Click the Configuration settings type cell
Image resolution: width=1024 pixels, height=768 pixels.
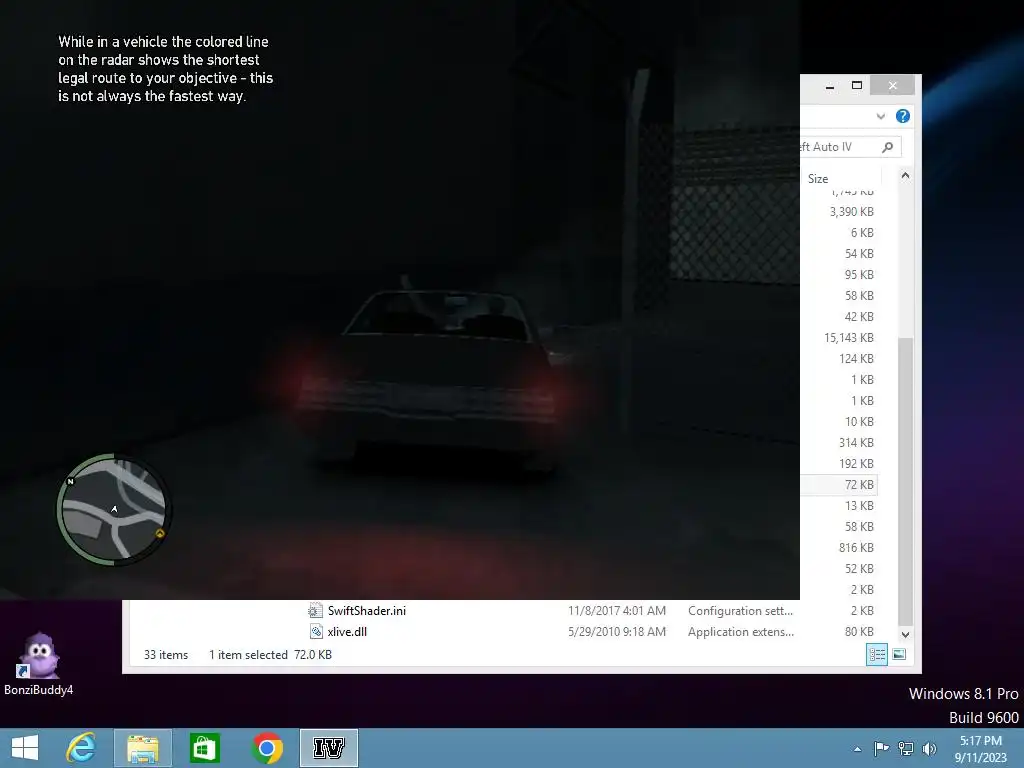(740, 611)
